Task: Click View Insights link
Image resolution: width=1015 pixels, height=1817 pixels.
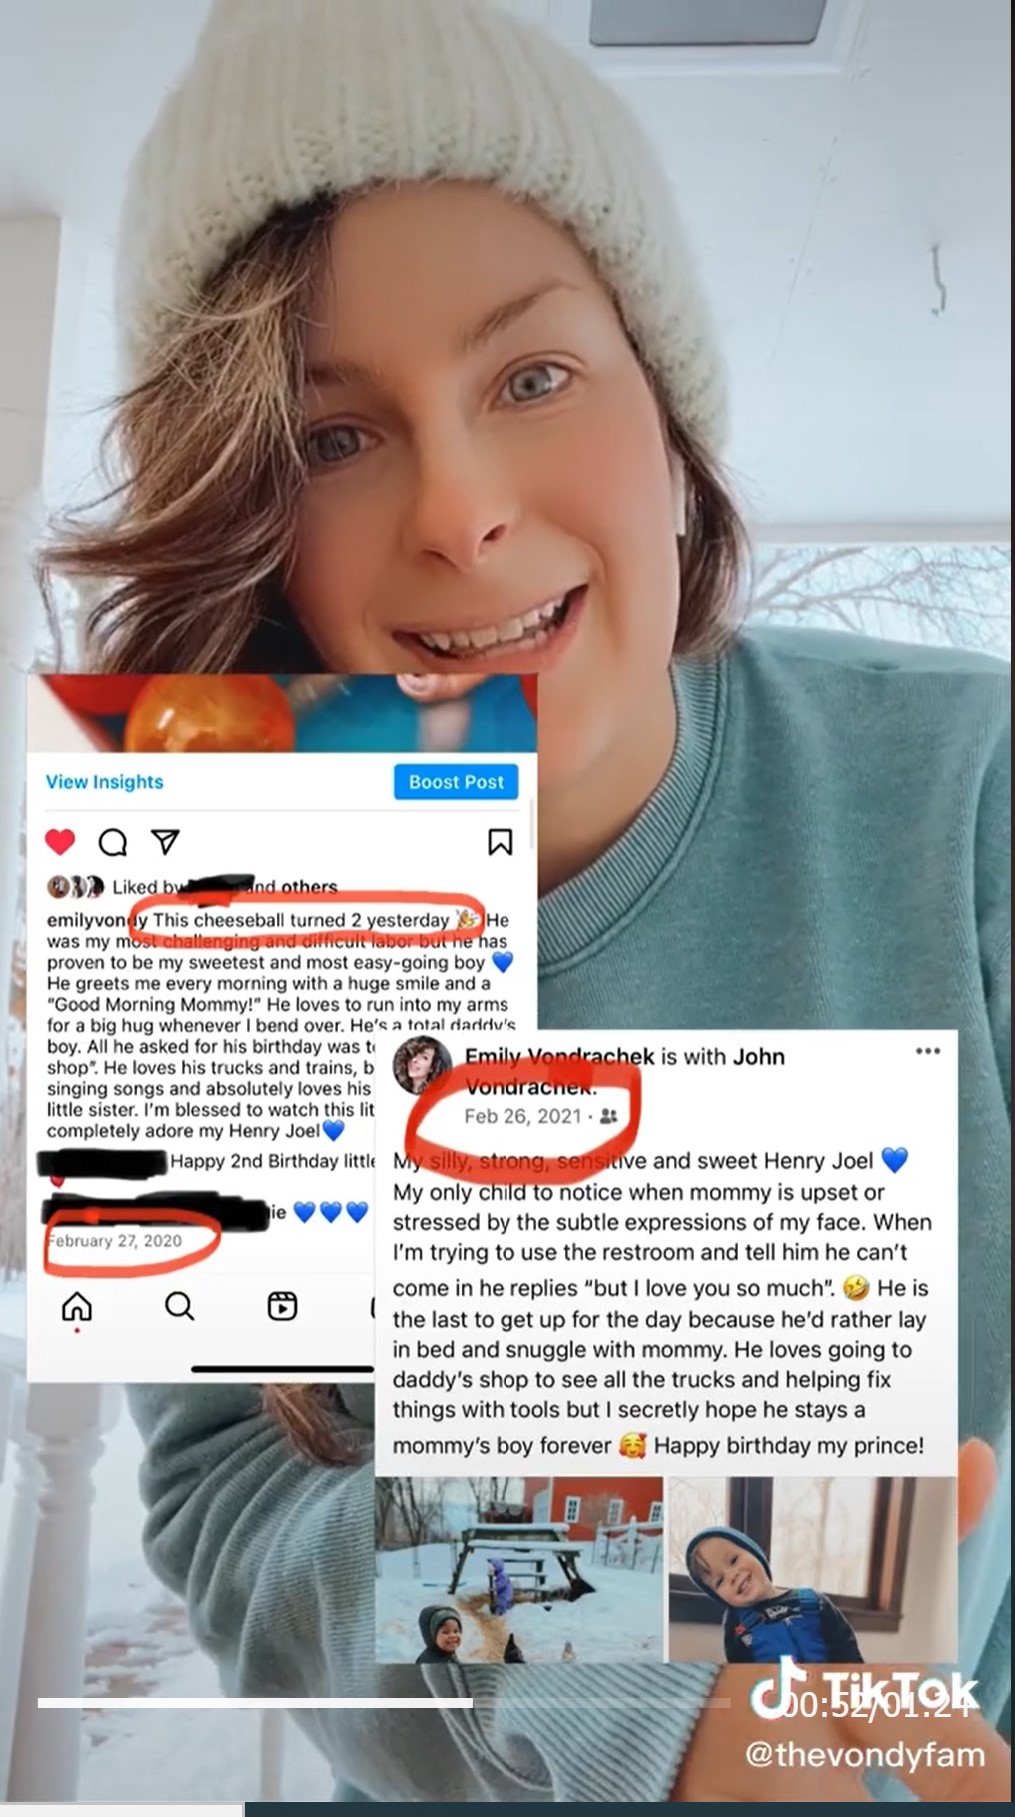Action: [104, 782]
